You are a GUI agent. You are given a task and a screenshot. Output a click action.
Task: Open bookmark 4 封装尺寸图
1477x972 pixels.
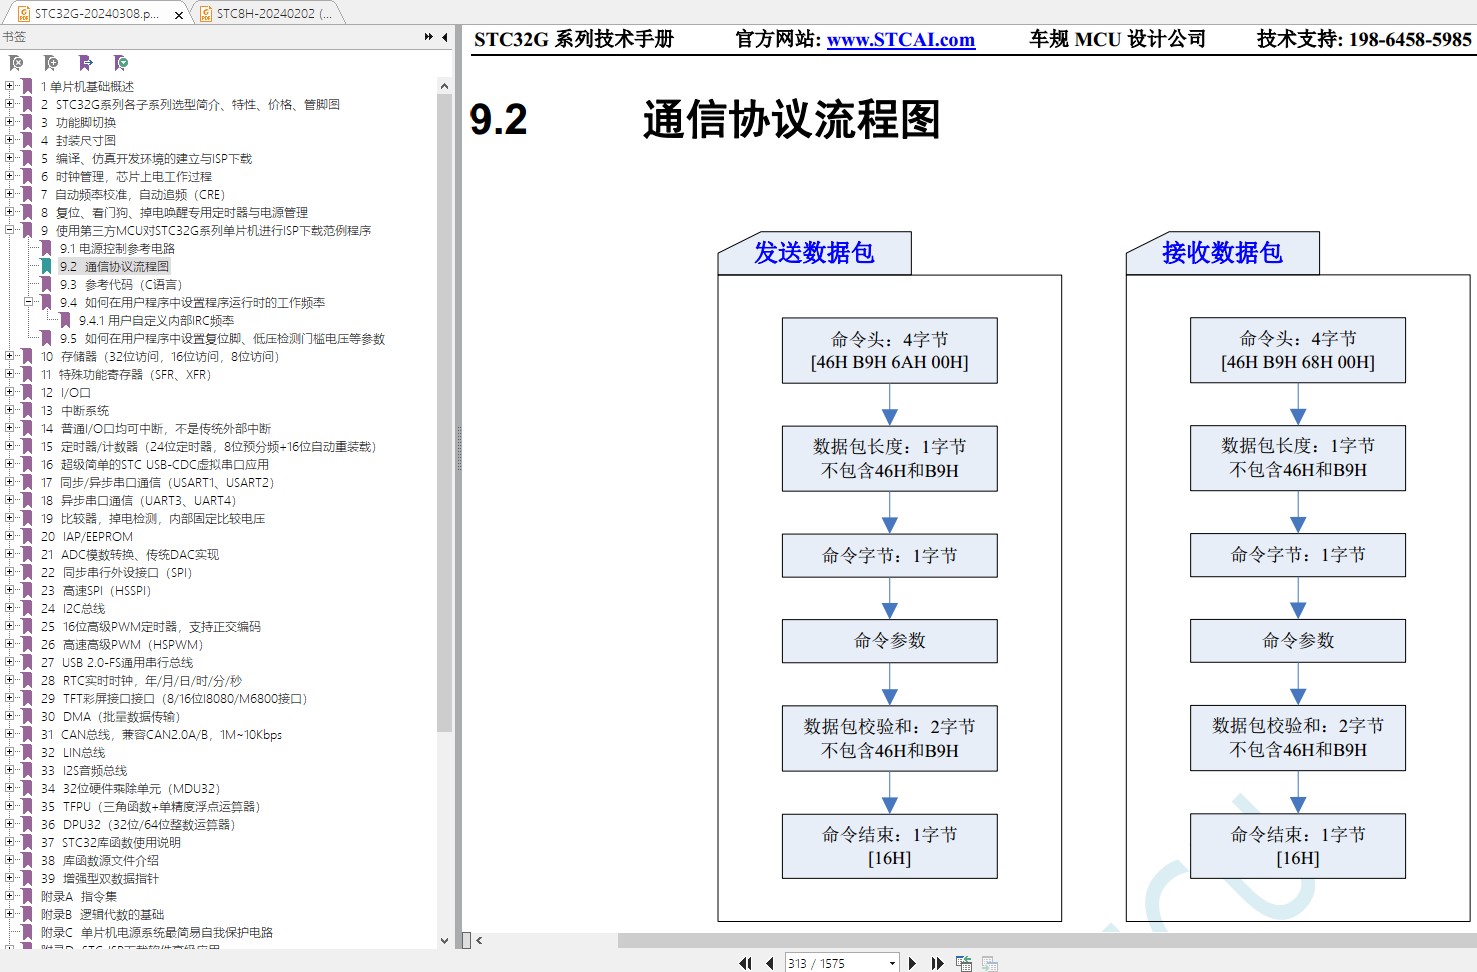click(x=78, y=140)
